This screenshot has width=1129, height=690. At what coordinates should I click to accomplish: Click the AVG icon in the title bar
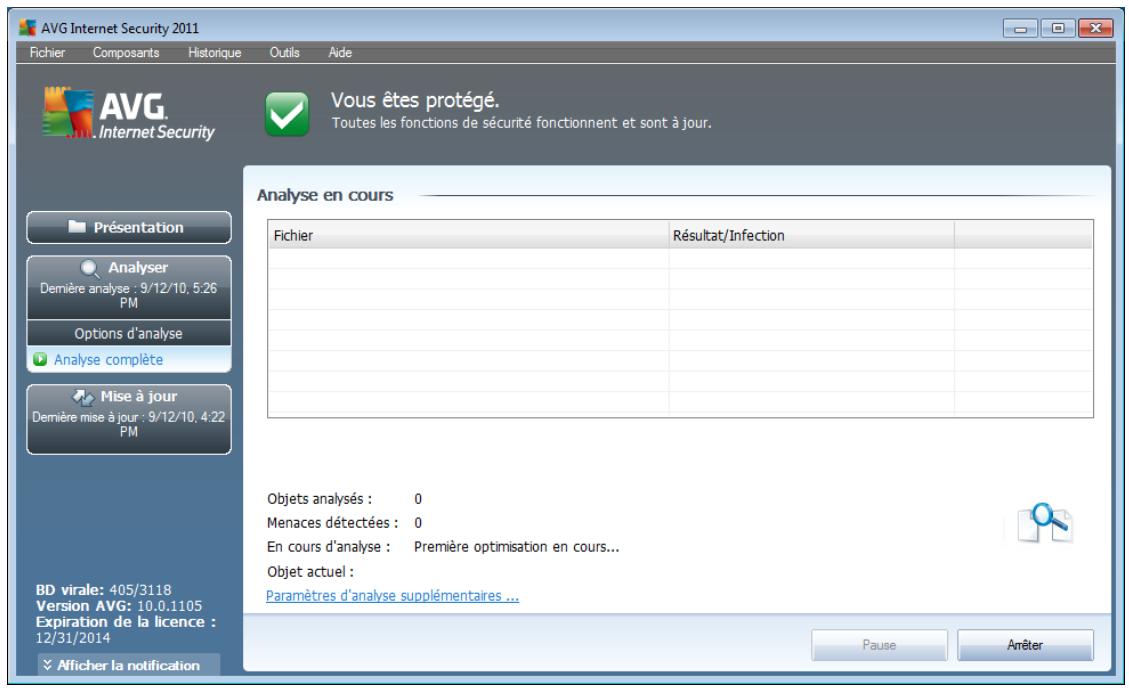[27, 28]
